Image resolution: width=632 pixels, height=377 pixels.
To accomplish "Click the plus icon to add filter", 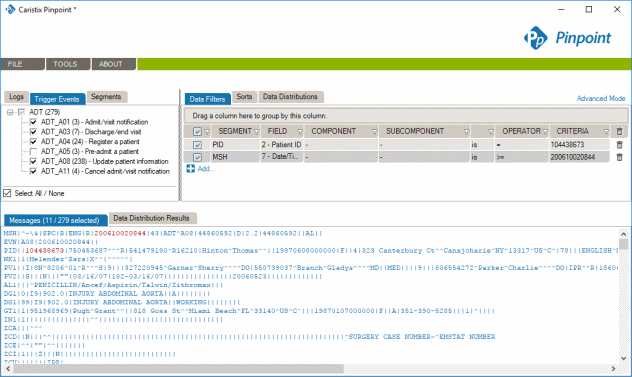I will click(190, 169).
